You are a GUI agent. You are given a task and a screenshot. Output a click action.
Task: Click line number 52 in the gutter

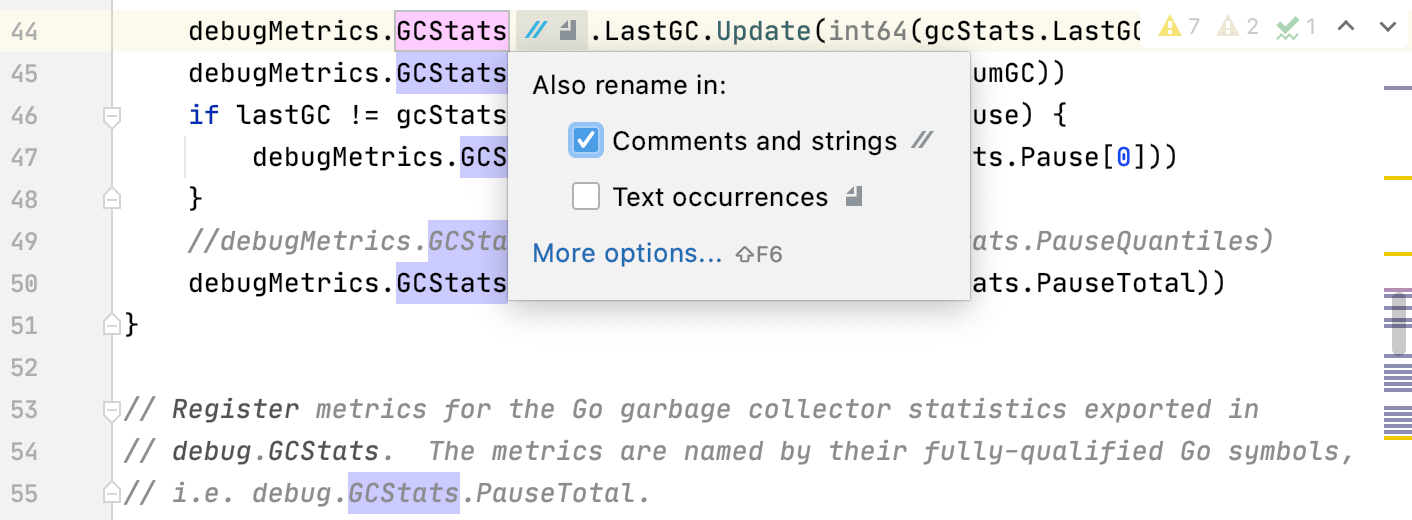click(24, 368)
